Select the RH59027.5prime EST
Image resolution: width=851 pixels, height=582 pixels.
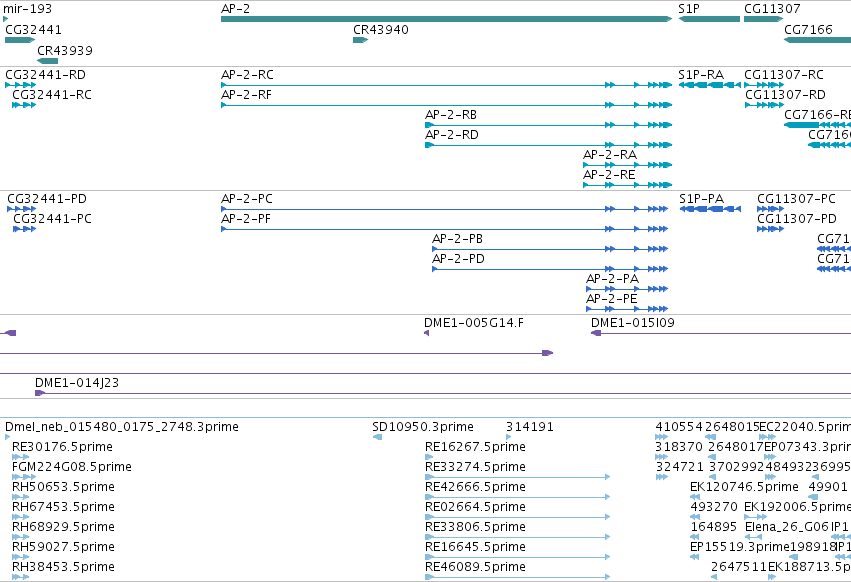pos(21,557)
